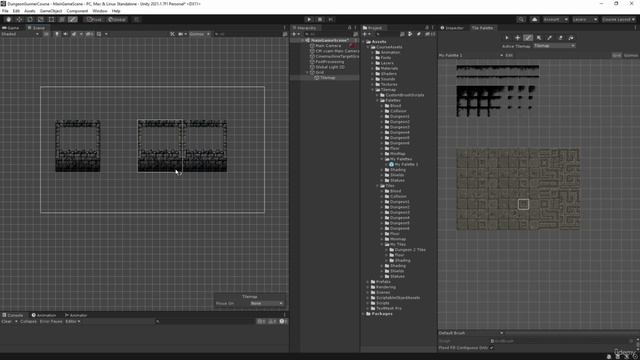Select the Scale tool in main toolbar
This screenshot has height=360, width=640.
tap(40, 19)
